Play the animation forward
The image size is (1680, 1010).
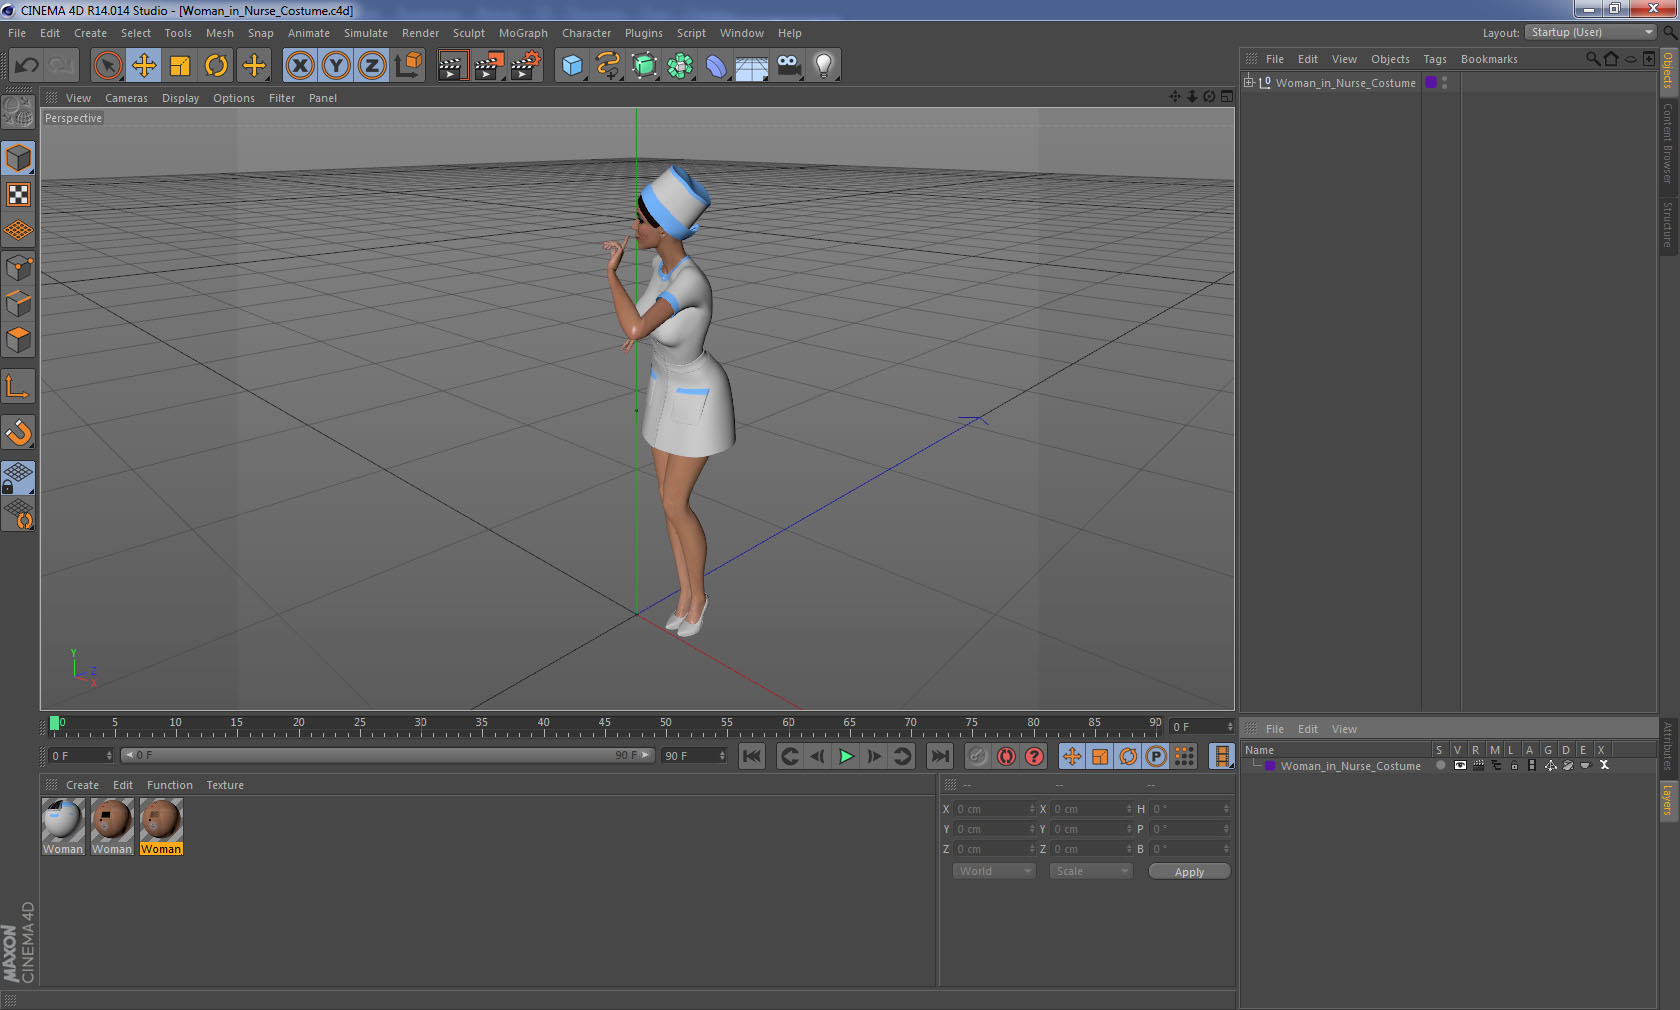pos(846,756)
